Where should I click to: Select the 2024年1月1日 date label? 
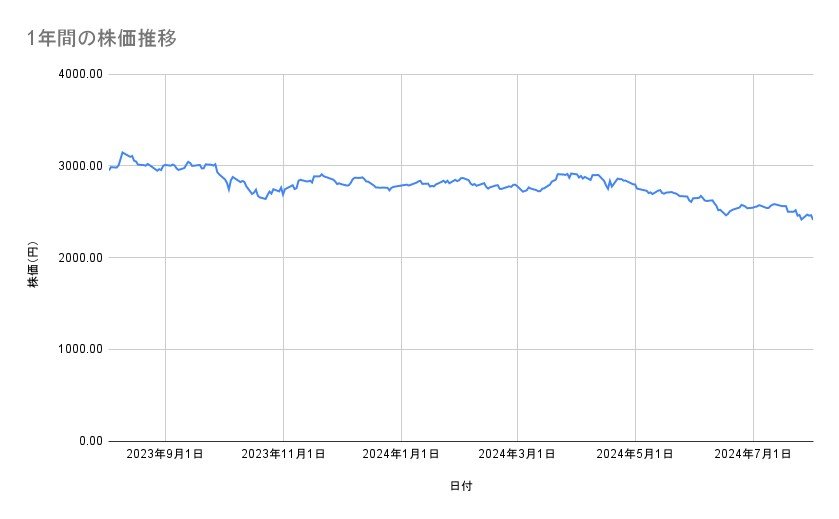pyautogui.click(x=401, y=455)
